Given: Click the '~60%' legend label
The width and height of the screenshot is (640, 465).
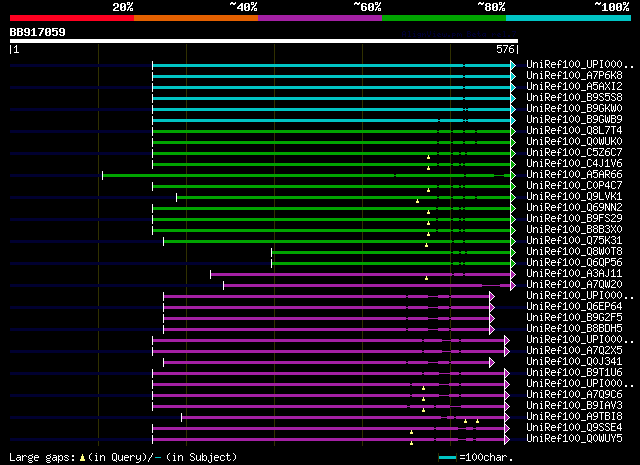Looking at the screenshot, I should [x=367, y=7].
